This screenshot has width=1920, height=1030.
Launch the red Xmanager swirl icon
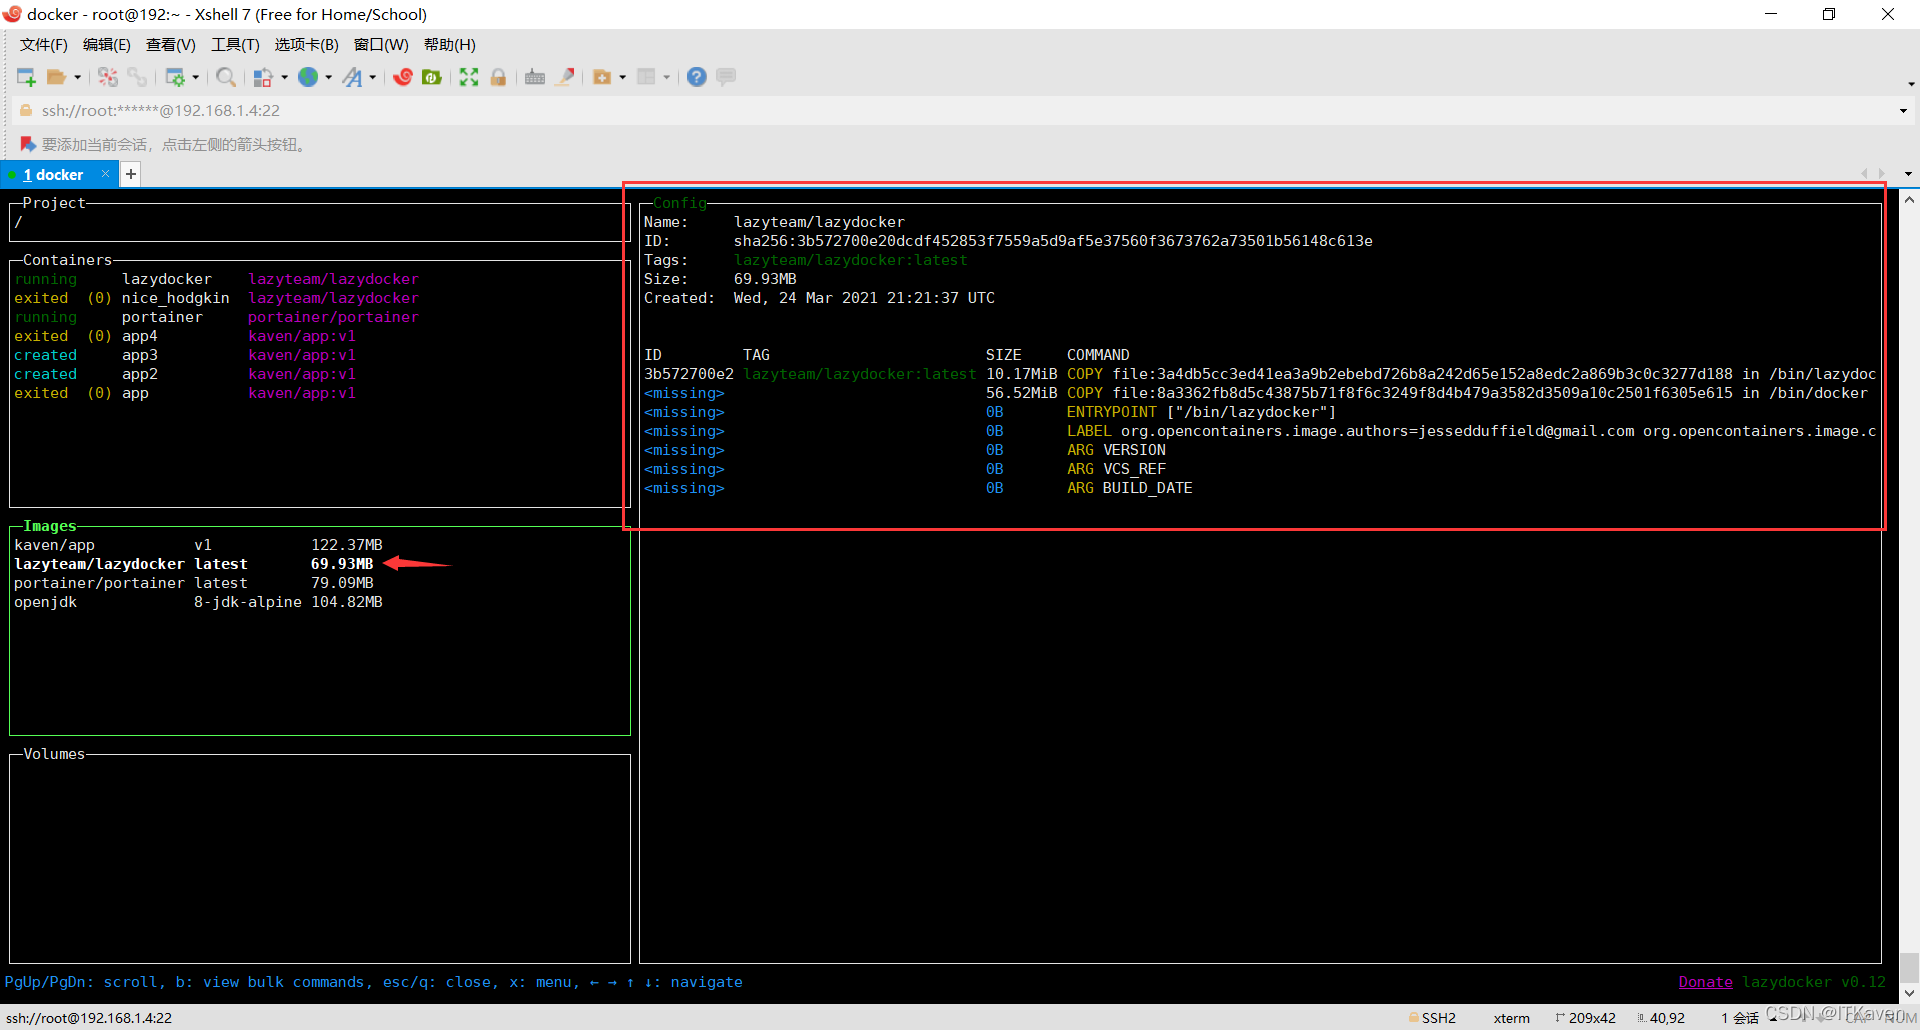pos(403,77)
